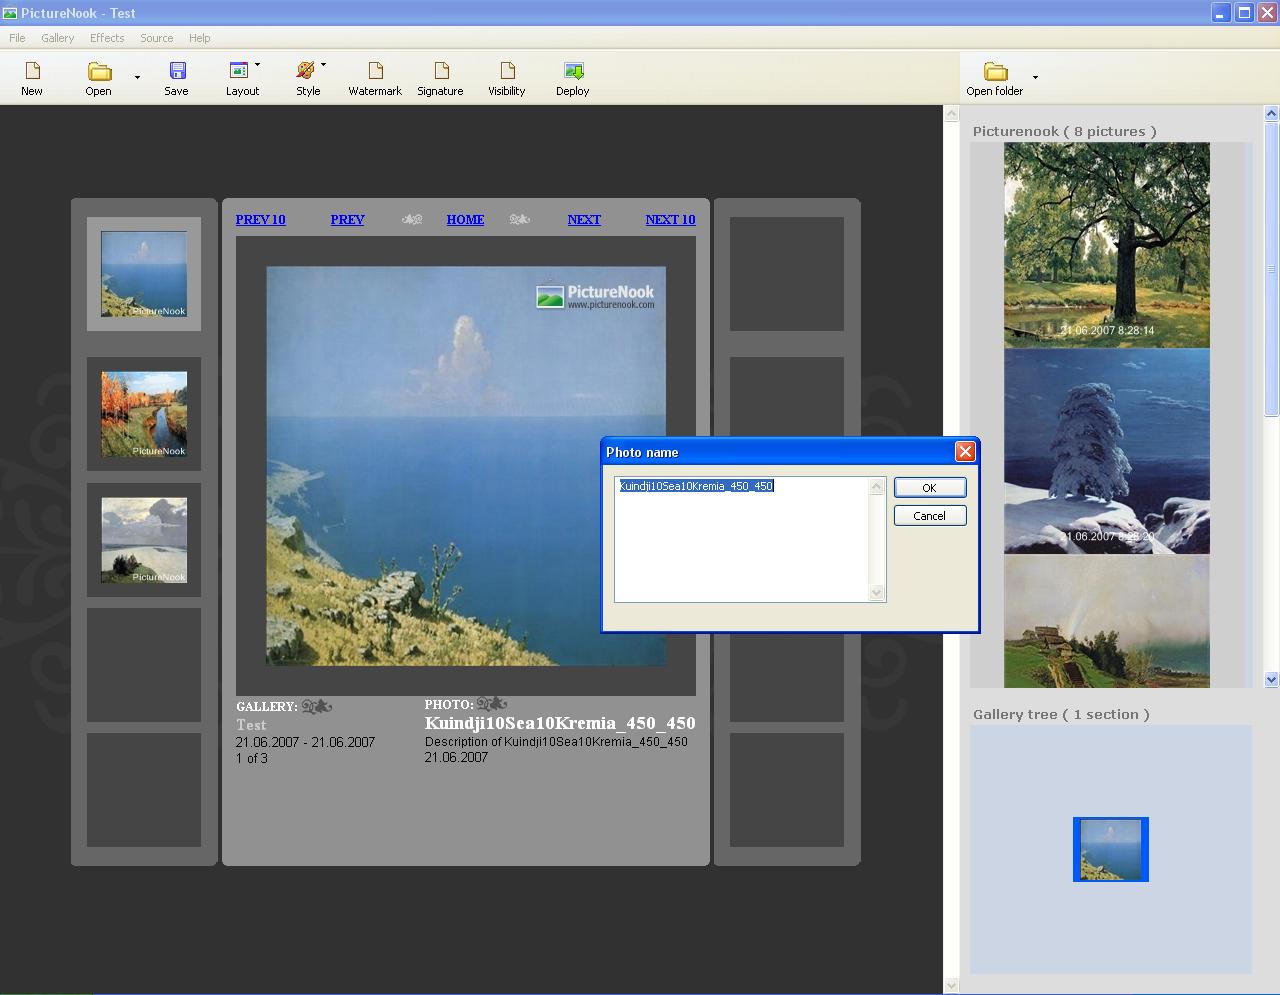
Task: Select the cloudy sky gallery thumbnail
Action: [144, 540]
